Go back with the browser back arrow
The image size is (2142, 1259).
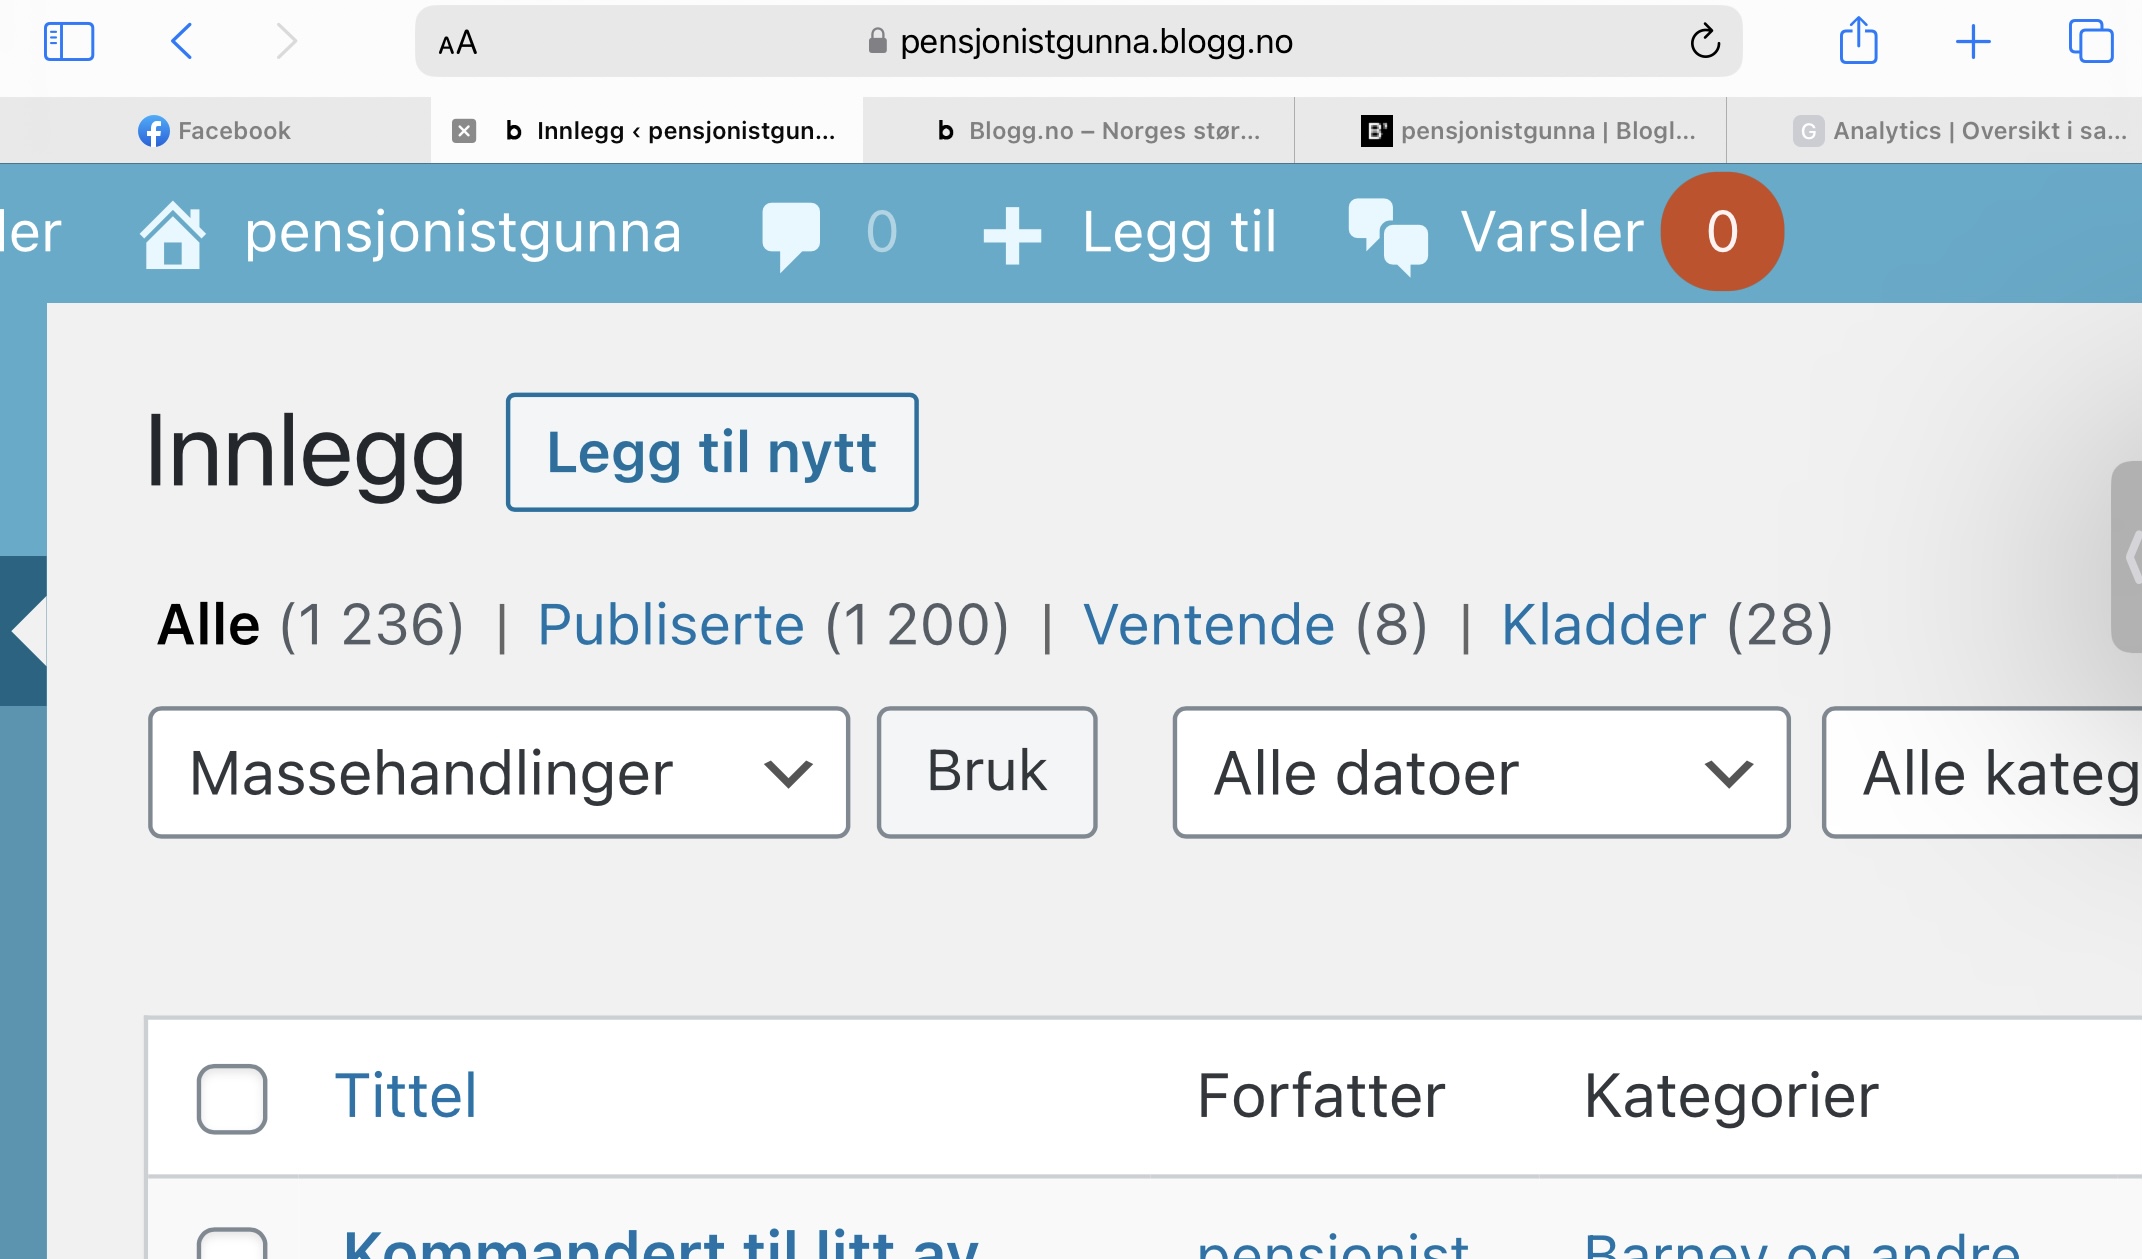(x=181, y=42)
